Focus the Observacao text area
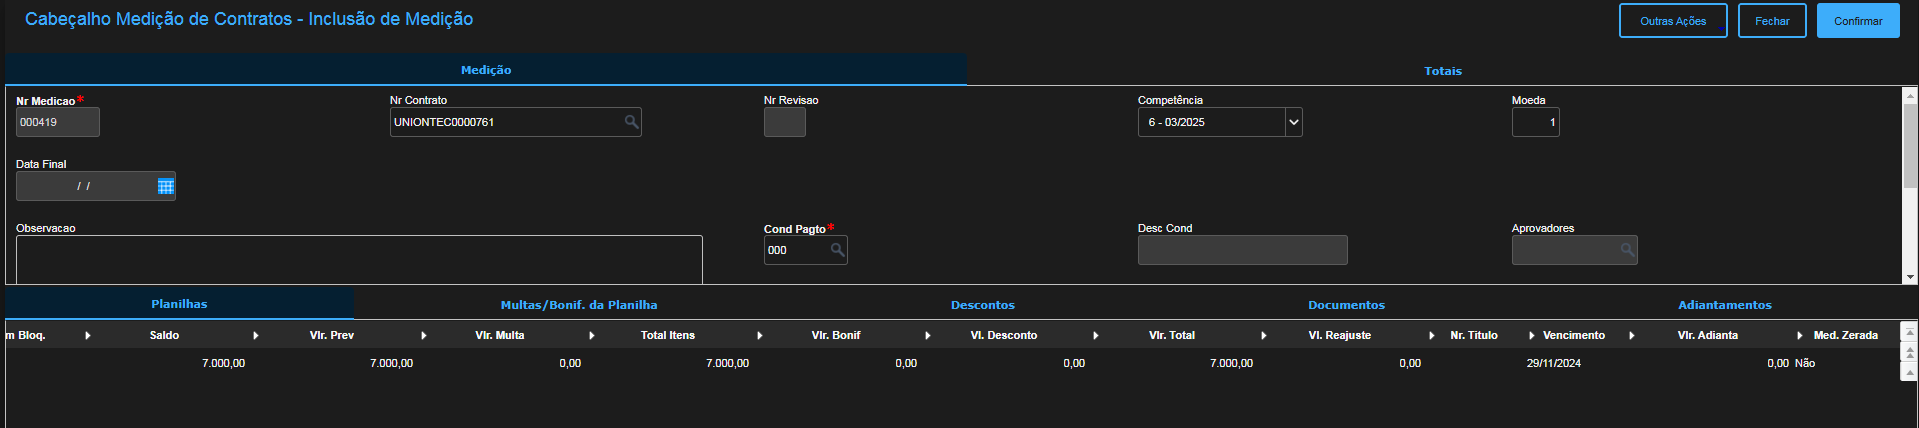 (359, 259)
